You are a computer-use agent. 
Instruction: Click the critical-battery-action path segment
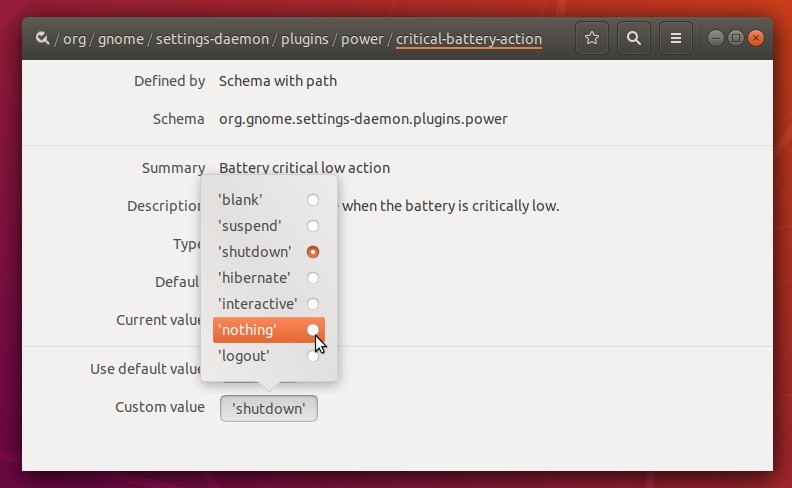[x=469, y=39]
